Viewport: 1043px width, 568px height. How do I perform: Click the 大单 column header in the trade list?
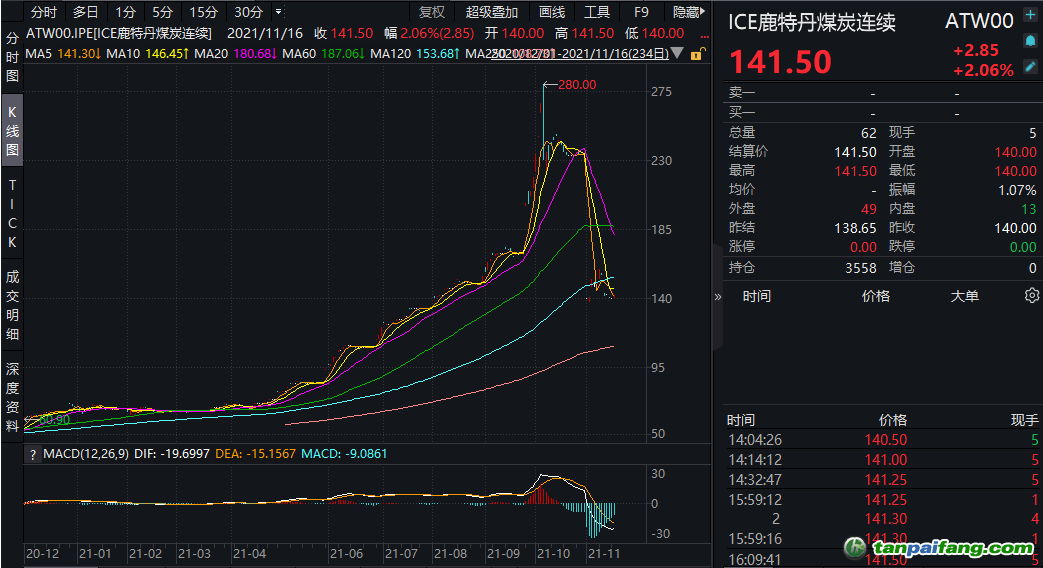pos(964,296)
